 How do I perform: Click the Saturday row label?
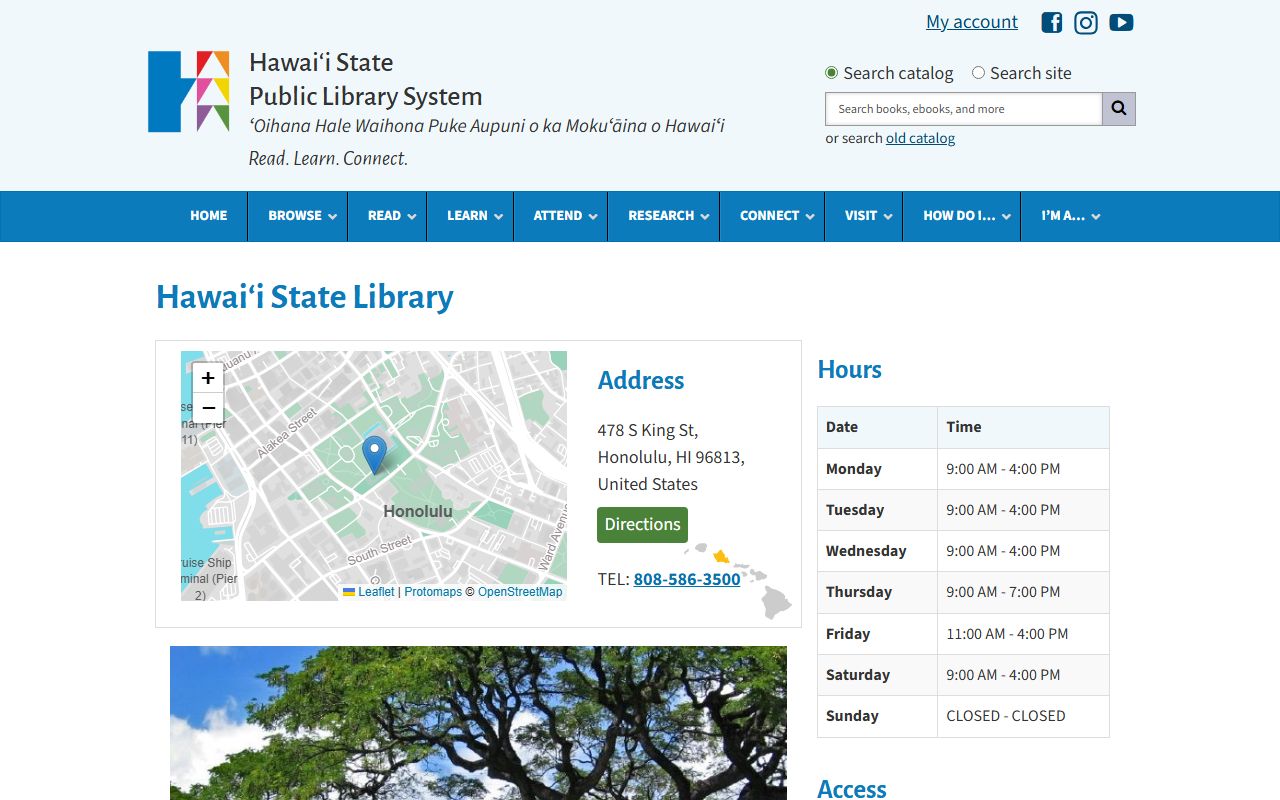point(858,675)
